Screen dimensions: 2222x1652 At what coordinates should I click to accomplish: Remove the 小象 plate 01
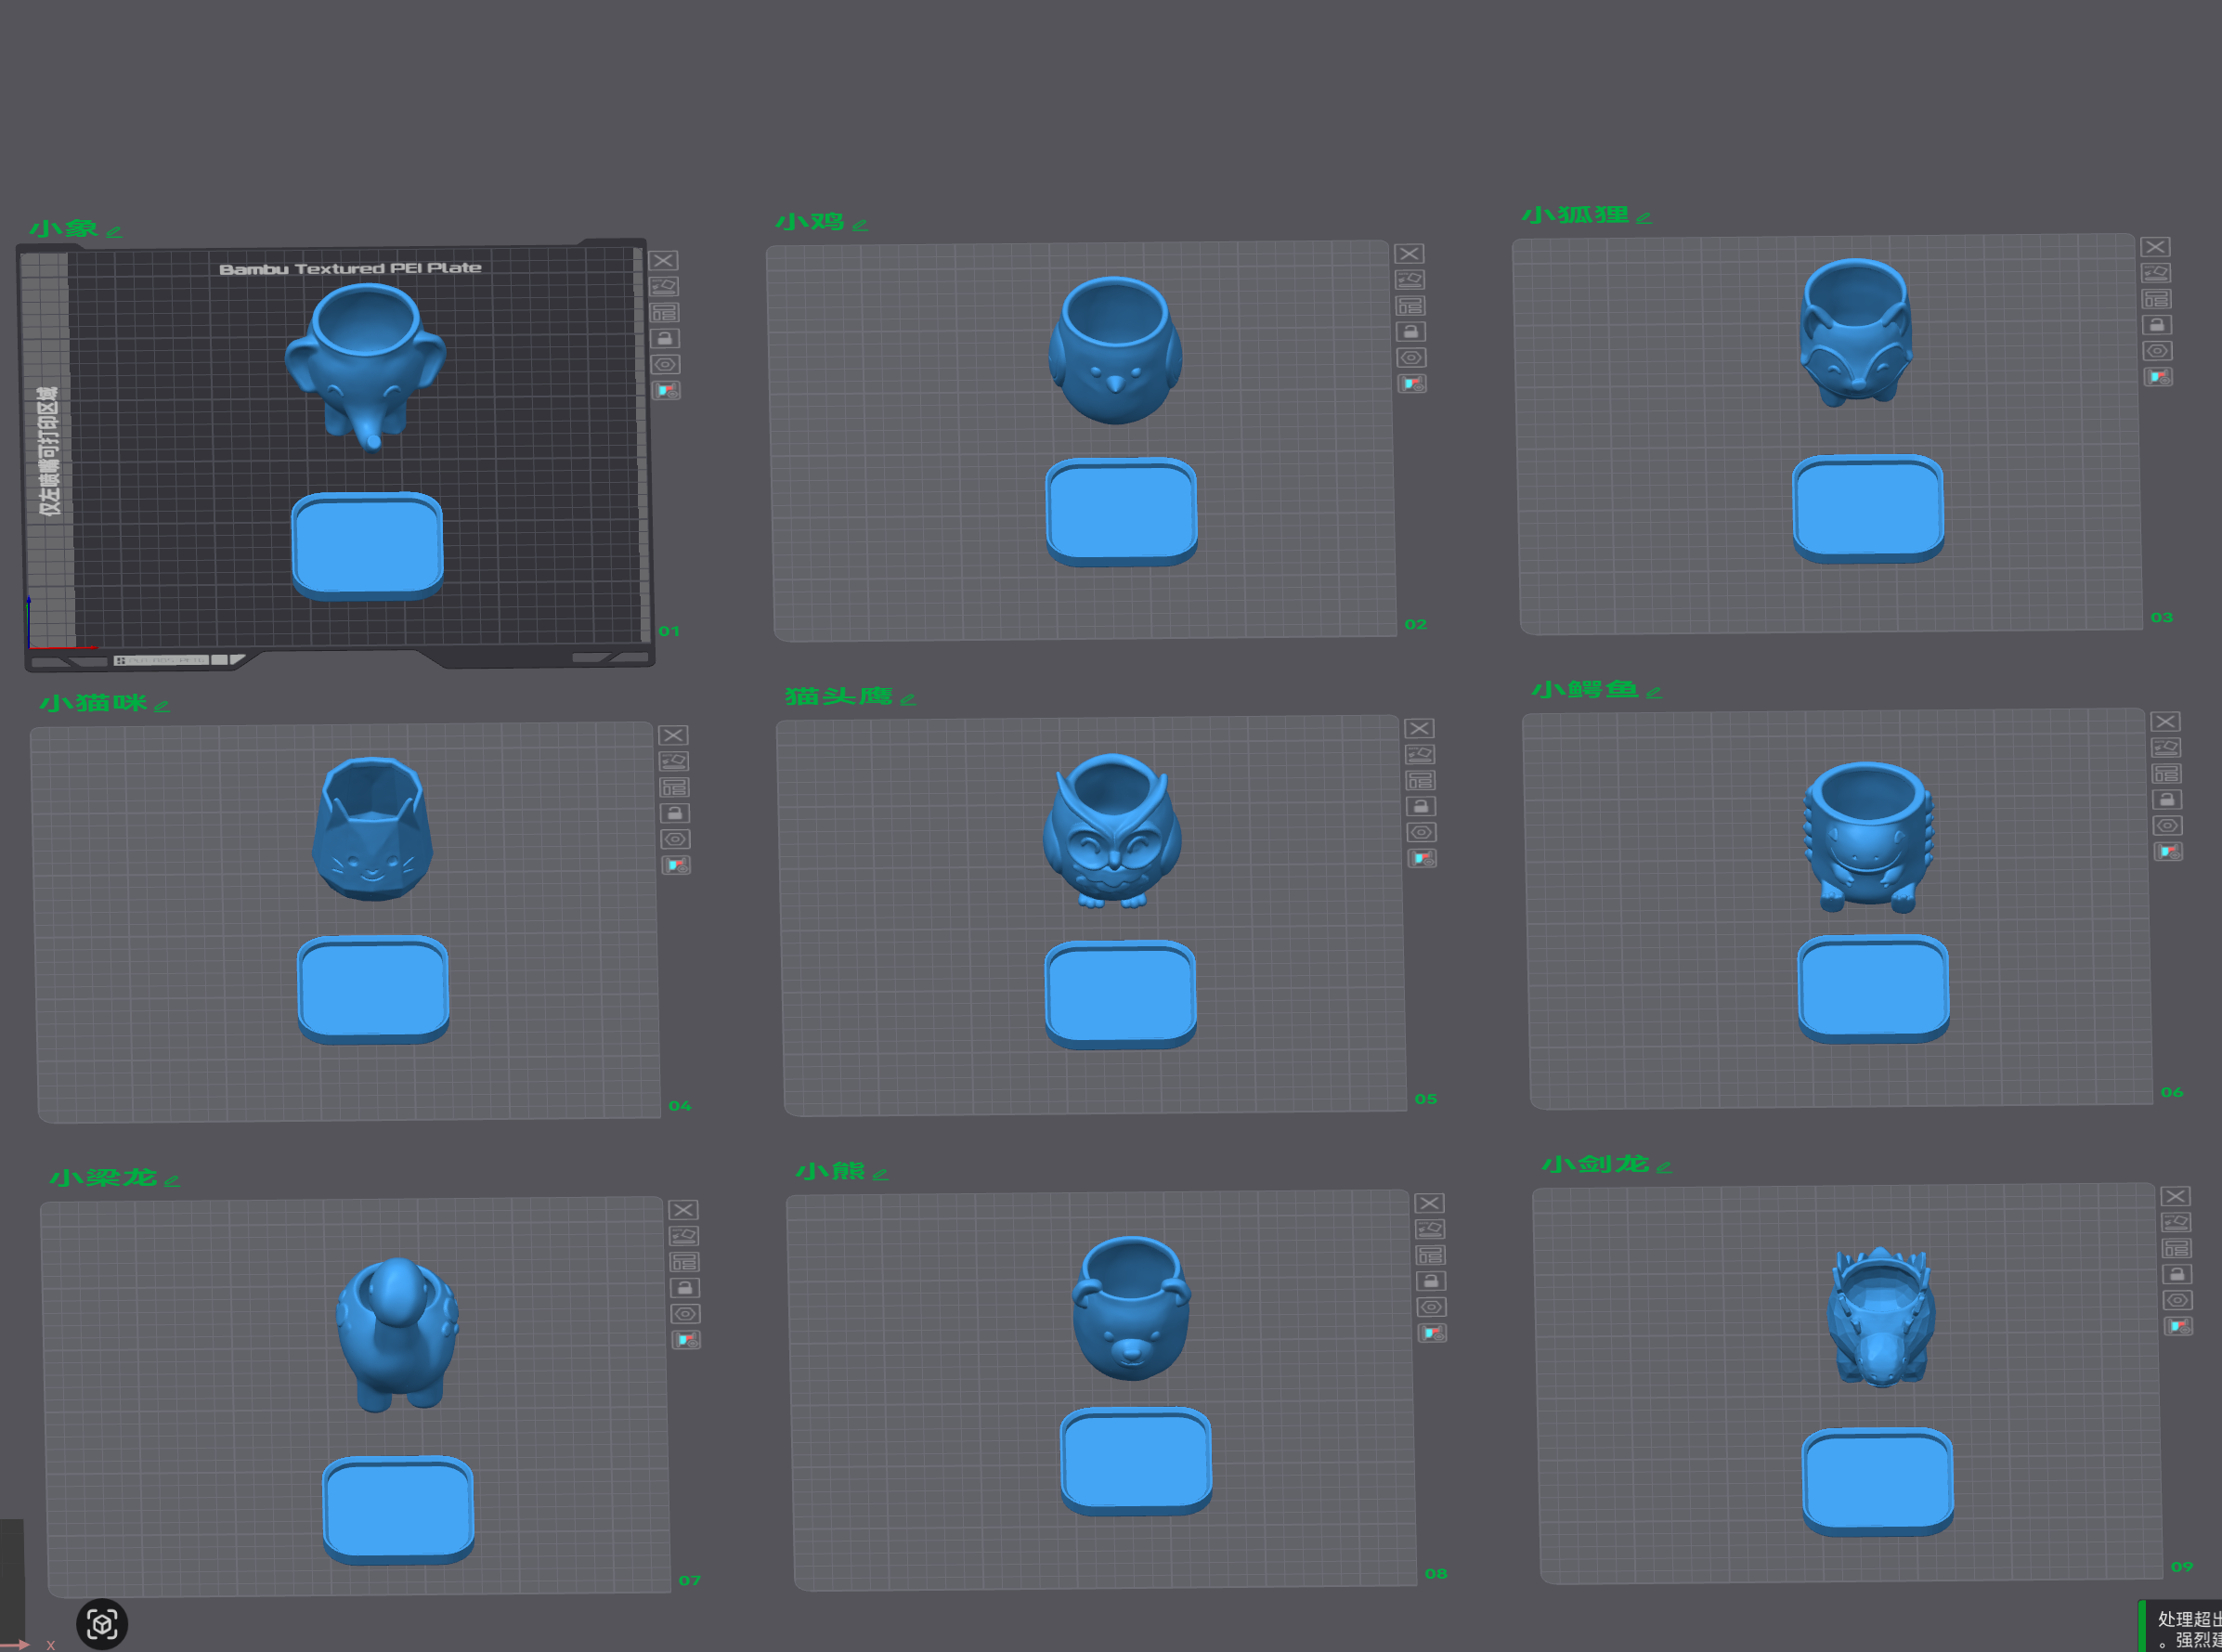click(x=663, y=261)
